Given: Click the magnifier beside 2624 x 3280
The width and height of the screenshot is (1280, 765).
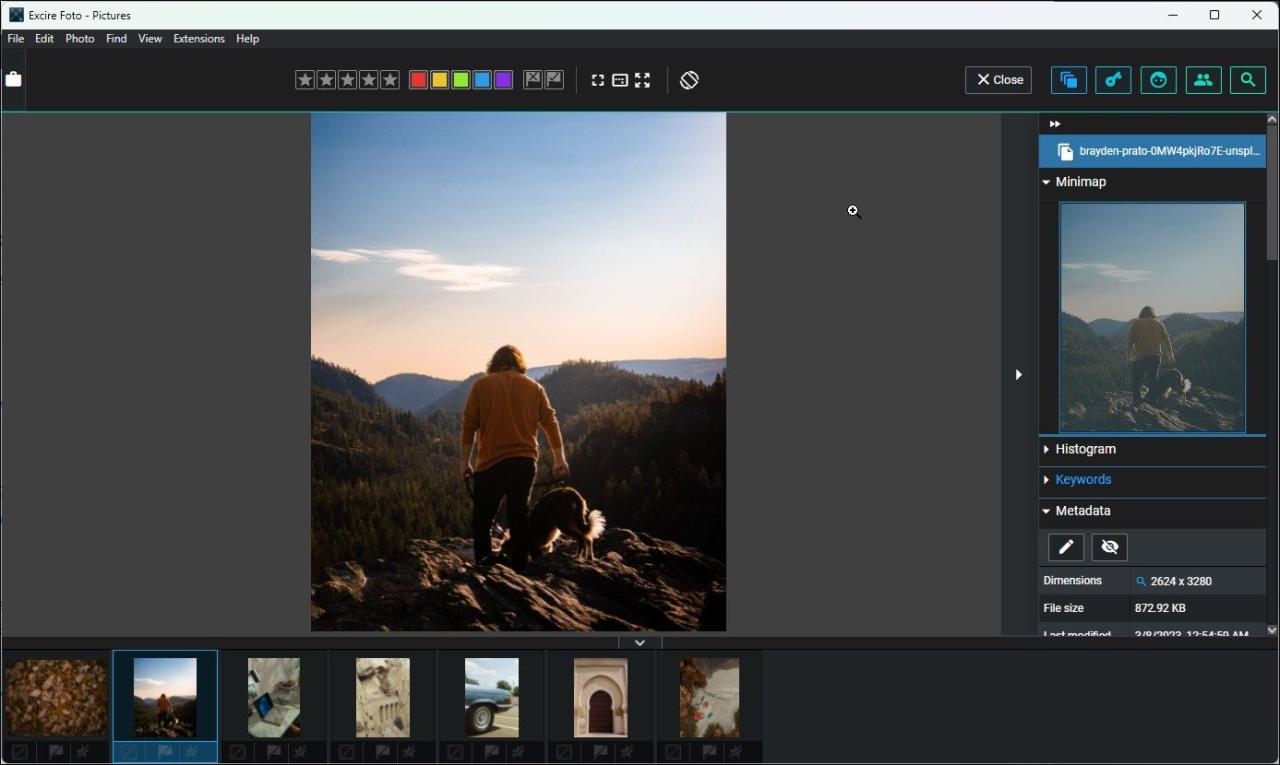Looking at the screenshot, I should click(1141, 581).
